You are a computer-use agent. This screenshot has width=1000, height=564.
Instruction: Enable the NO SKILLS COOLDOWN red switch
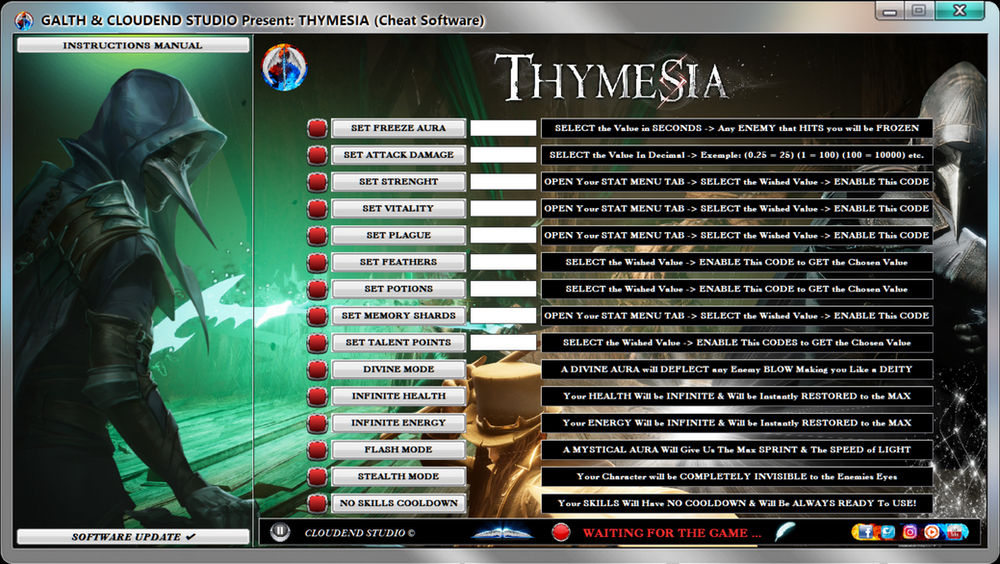pyautogui.click(x=317, y=503)
